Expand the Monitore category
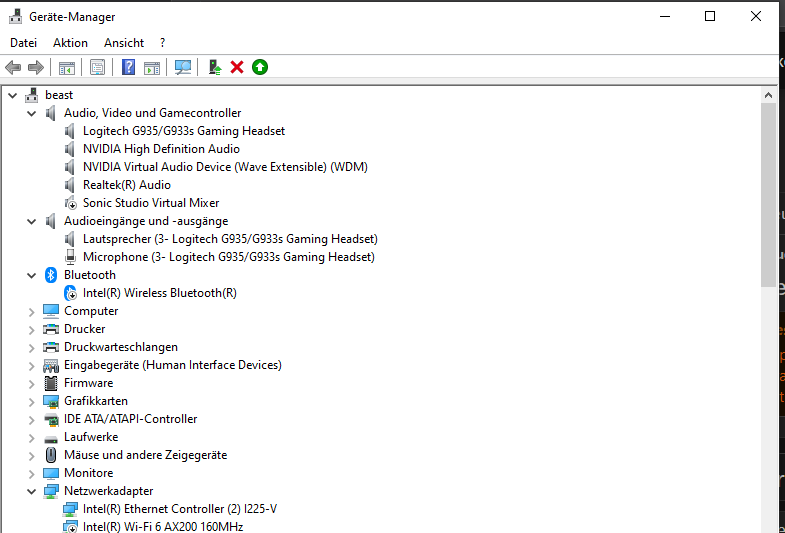Screen dimensions: 785x533 click(x=32, y=474)
